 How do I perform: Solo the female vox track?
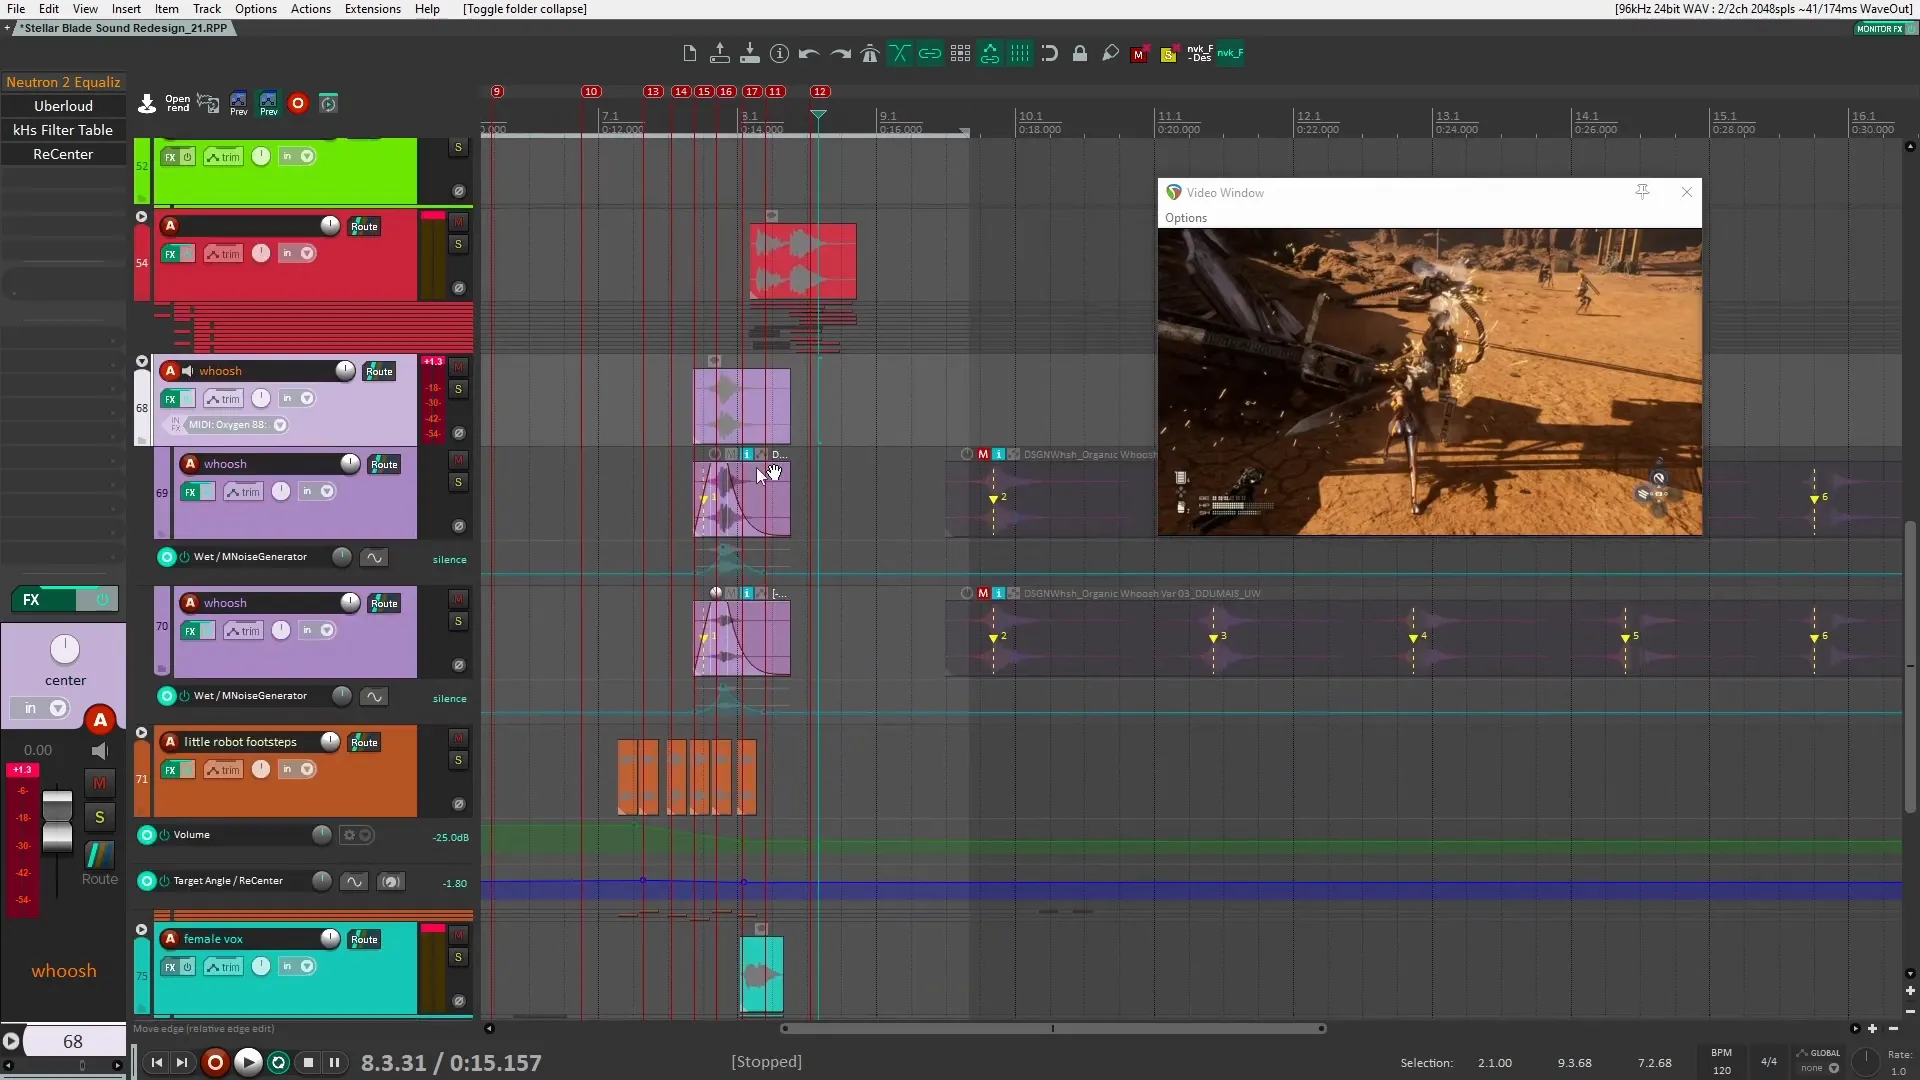coord(458,958)
